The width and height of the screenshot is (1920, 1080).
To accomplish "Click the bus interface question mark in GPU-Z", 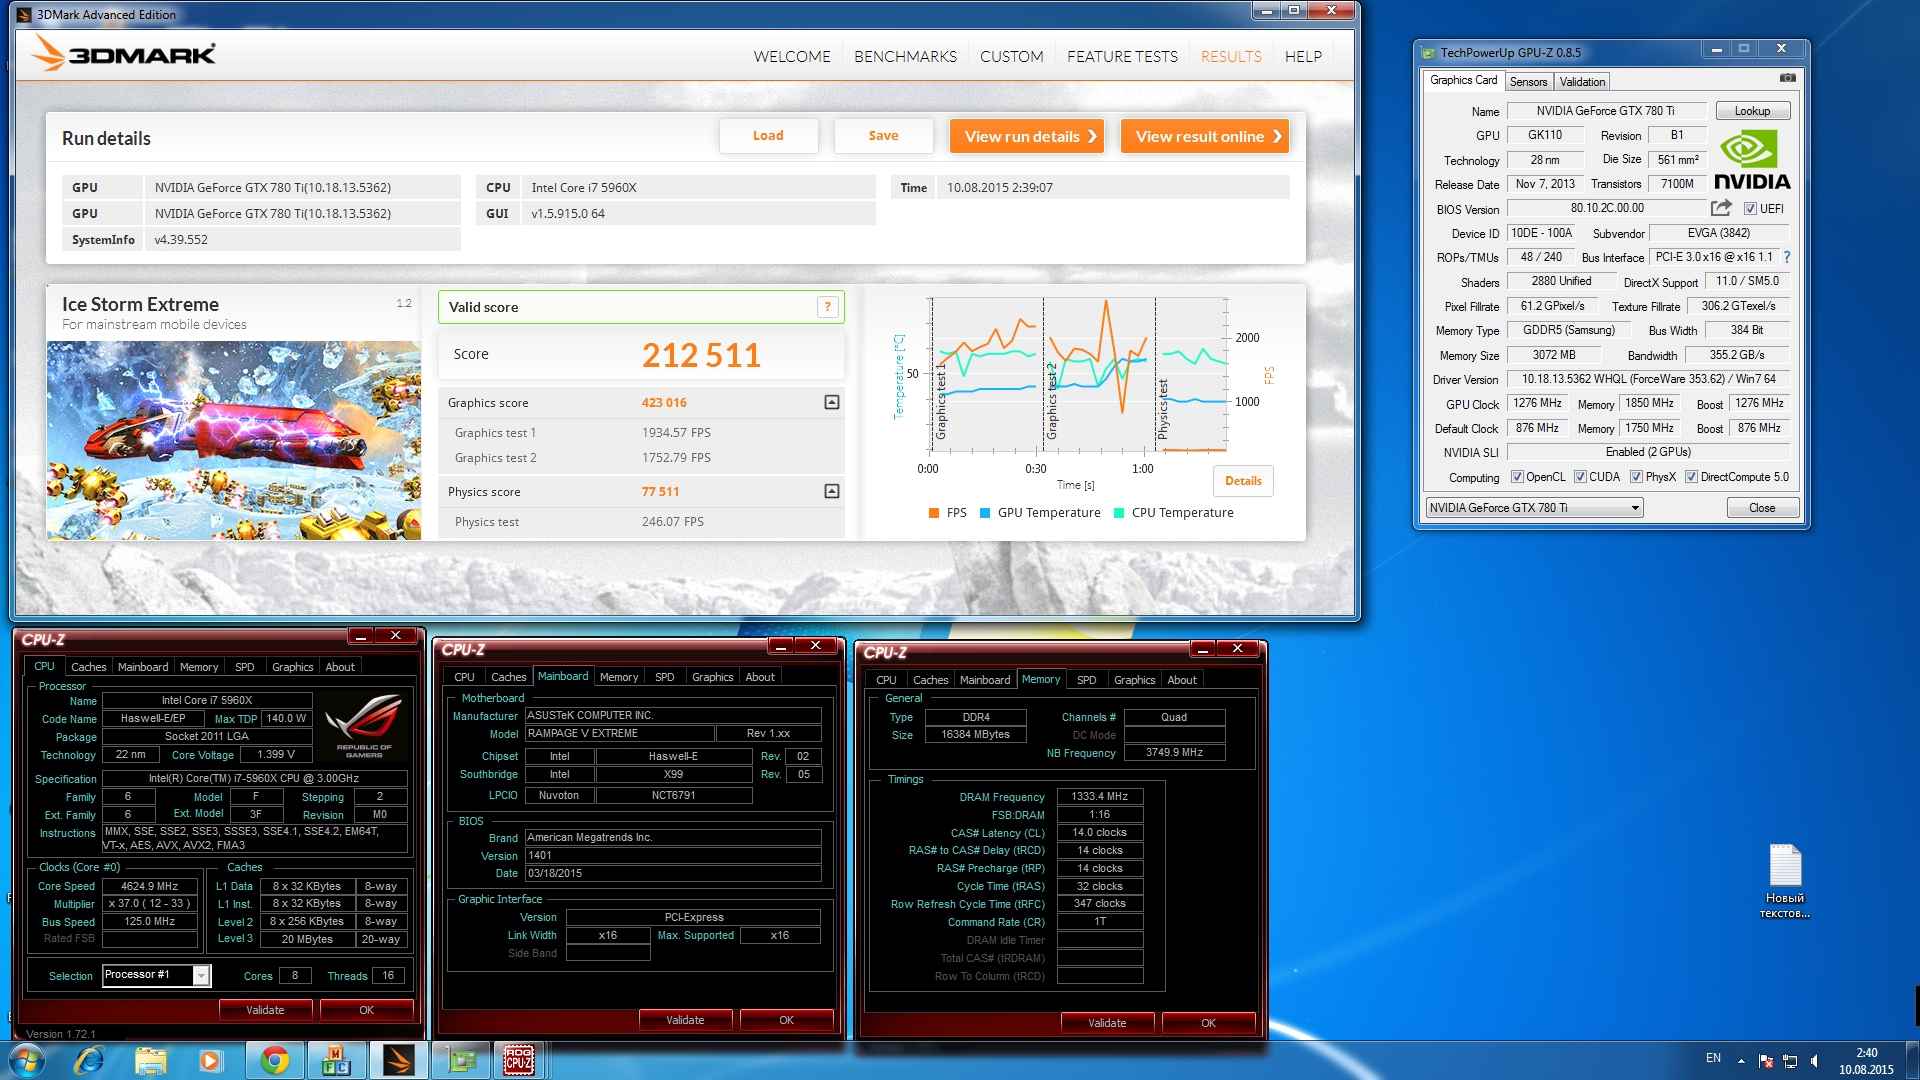I will (1787, 257).
